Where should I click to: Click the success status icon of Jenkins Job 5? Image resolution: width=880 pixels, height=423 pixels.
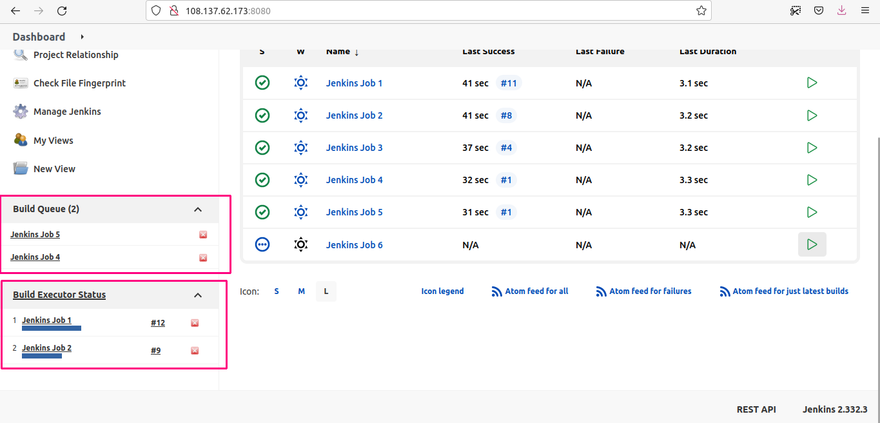coord(262,213)
